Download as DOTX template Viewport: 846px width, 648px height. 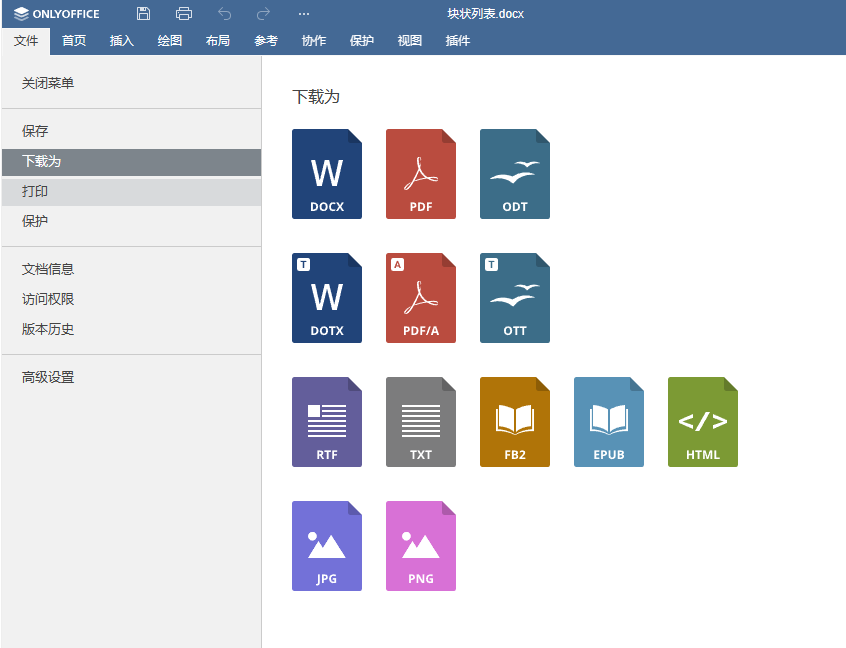tap(327, 298)
